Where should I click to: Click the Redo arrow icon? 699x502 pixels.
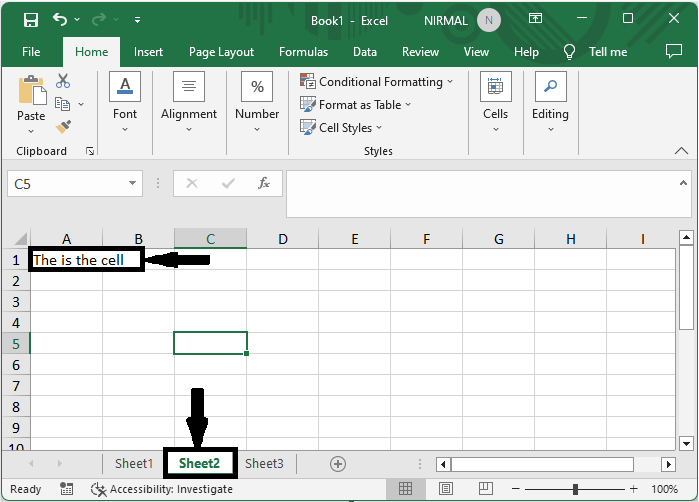(99, 19)
